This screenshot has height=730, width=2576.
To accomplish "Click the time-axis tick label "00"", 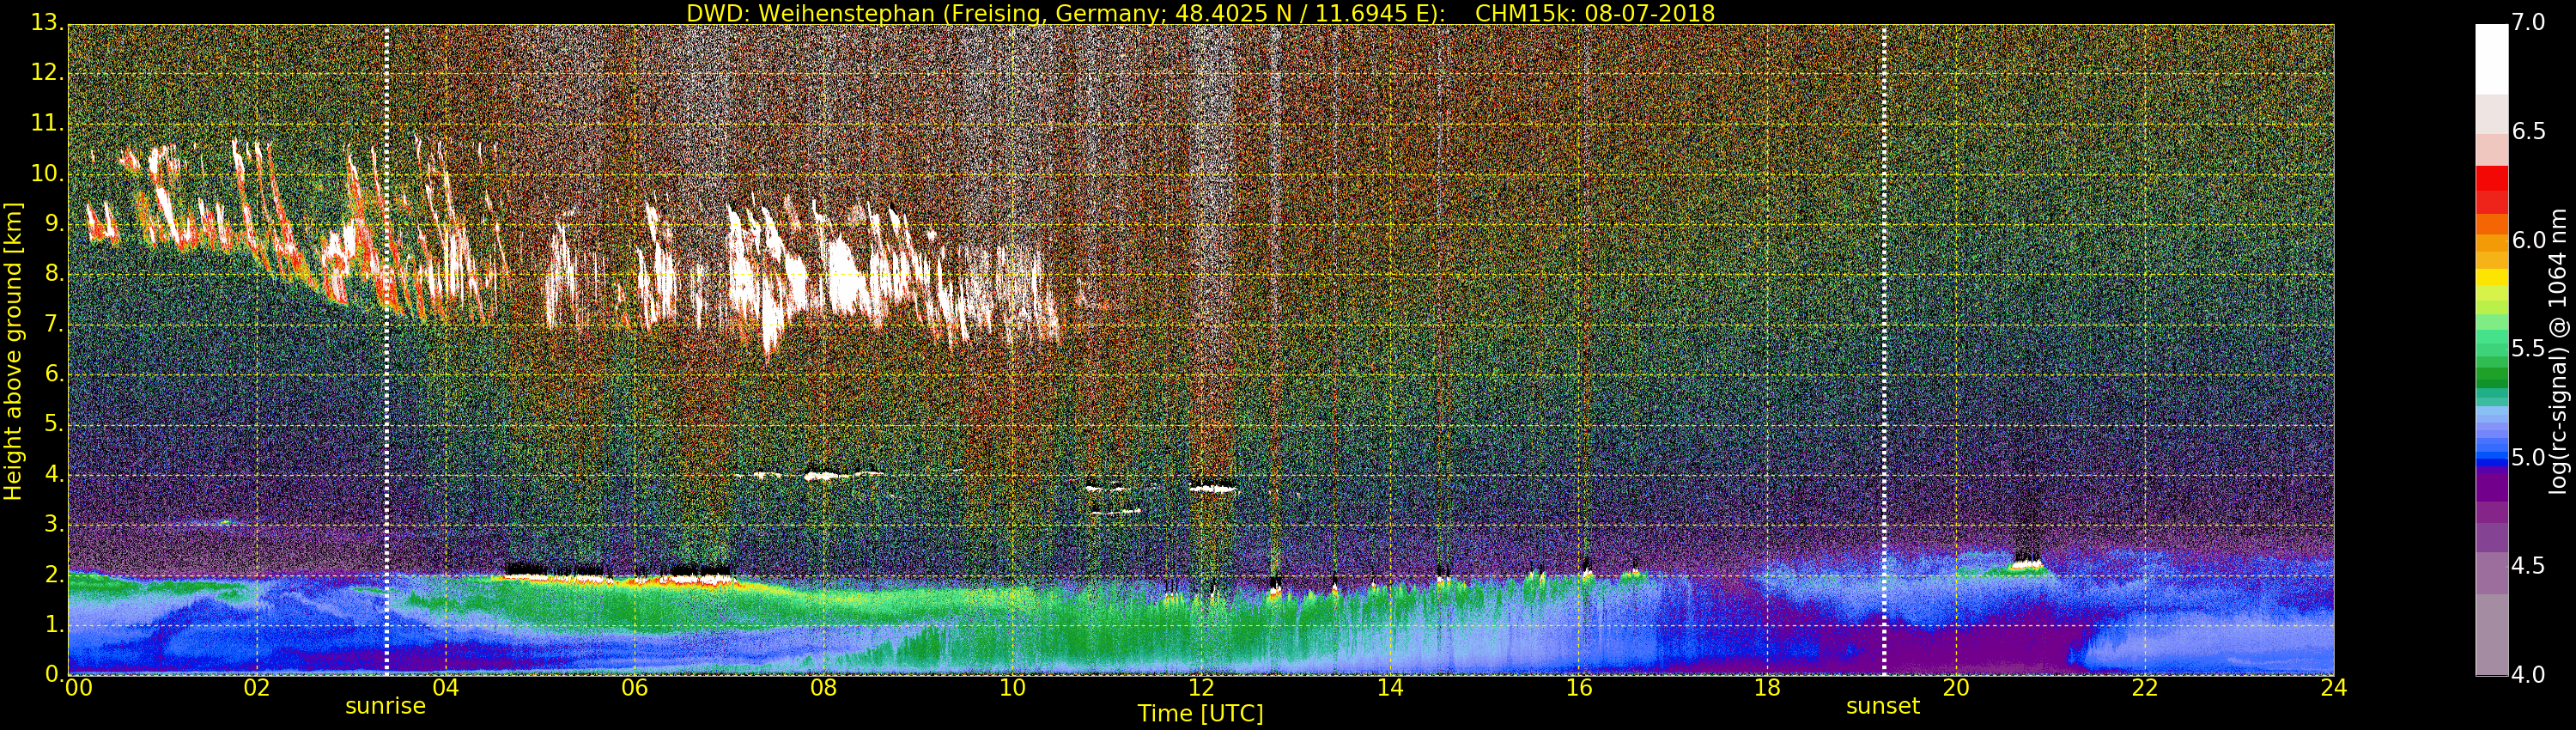I will 78,687.
